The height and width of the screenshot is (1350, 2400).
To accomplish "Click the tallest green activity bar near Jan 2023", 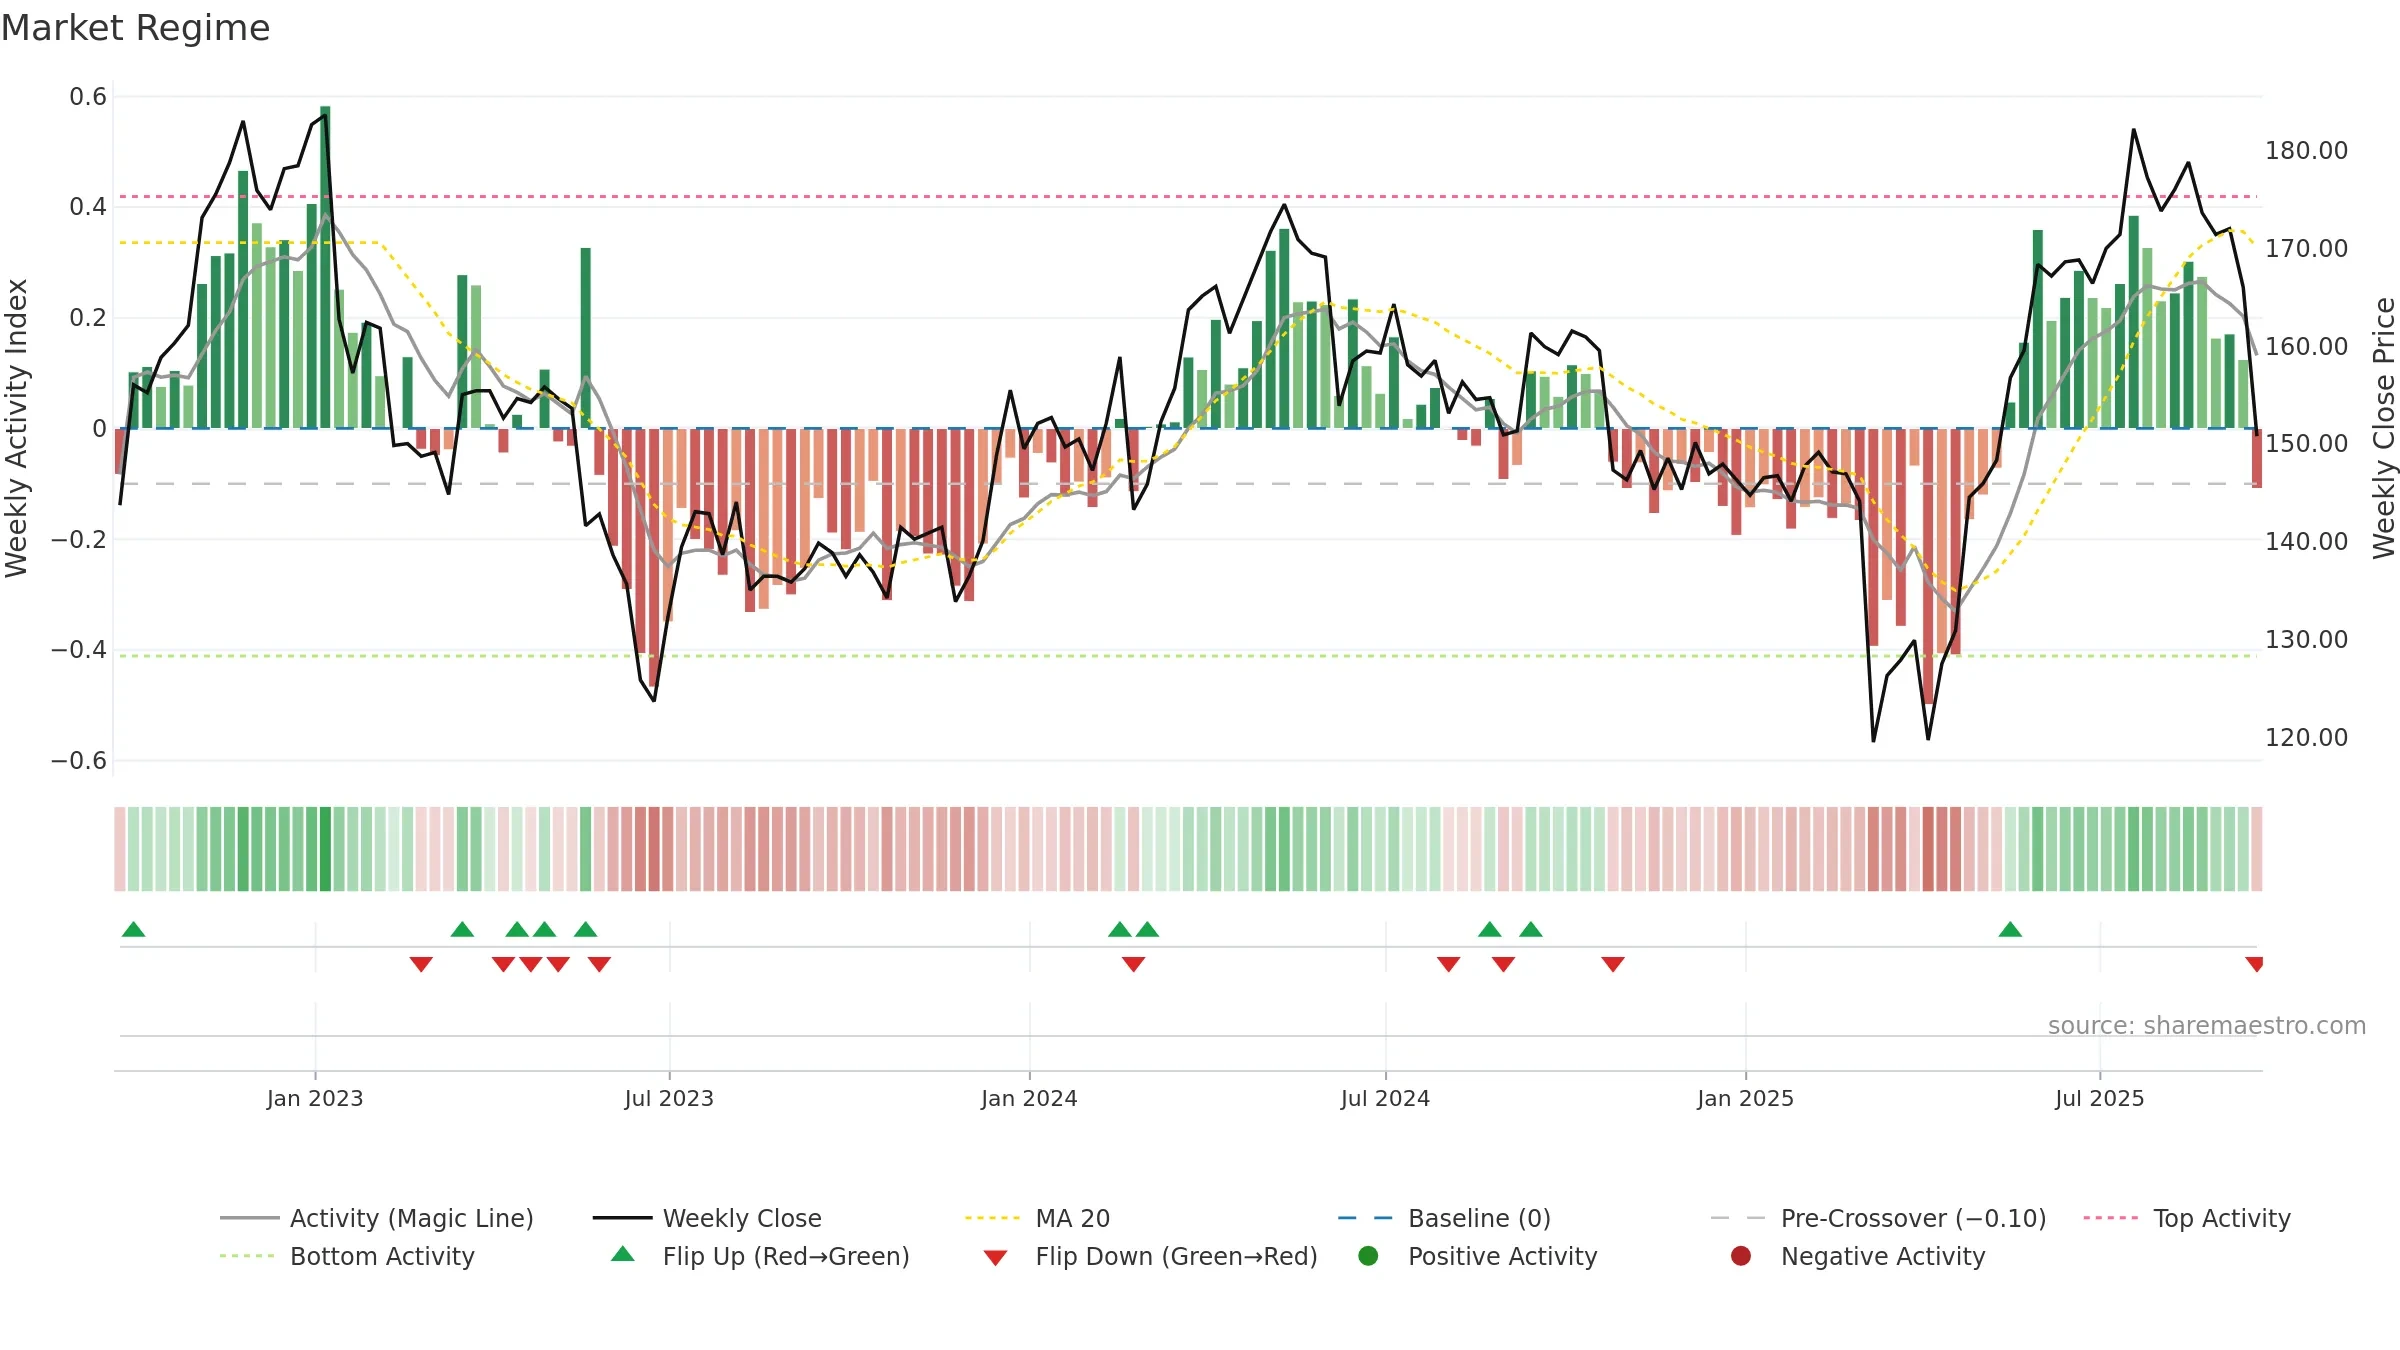I will click(325, 267).
